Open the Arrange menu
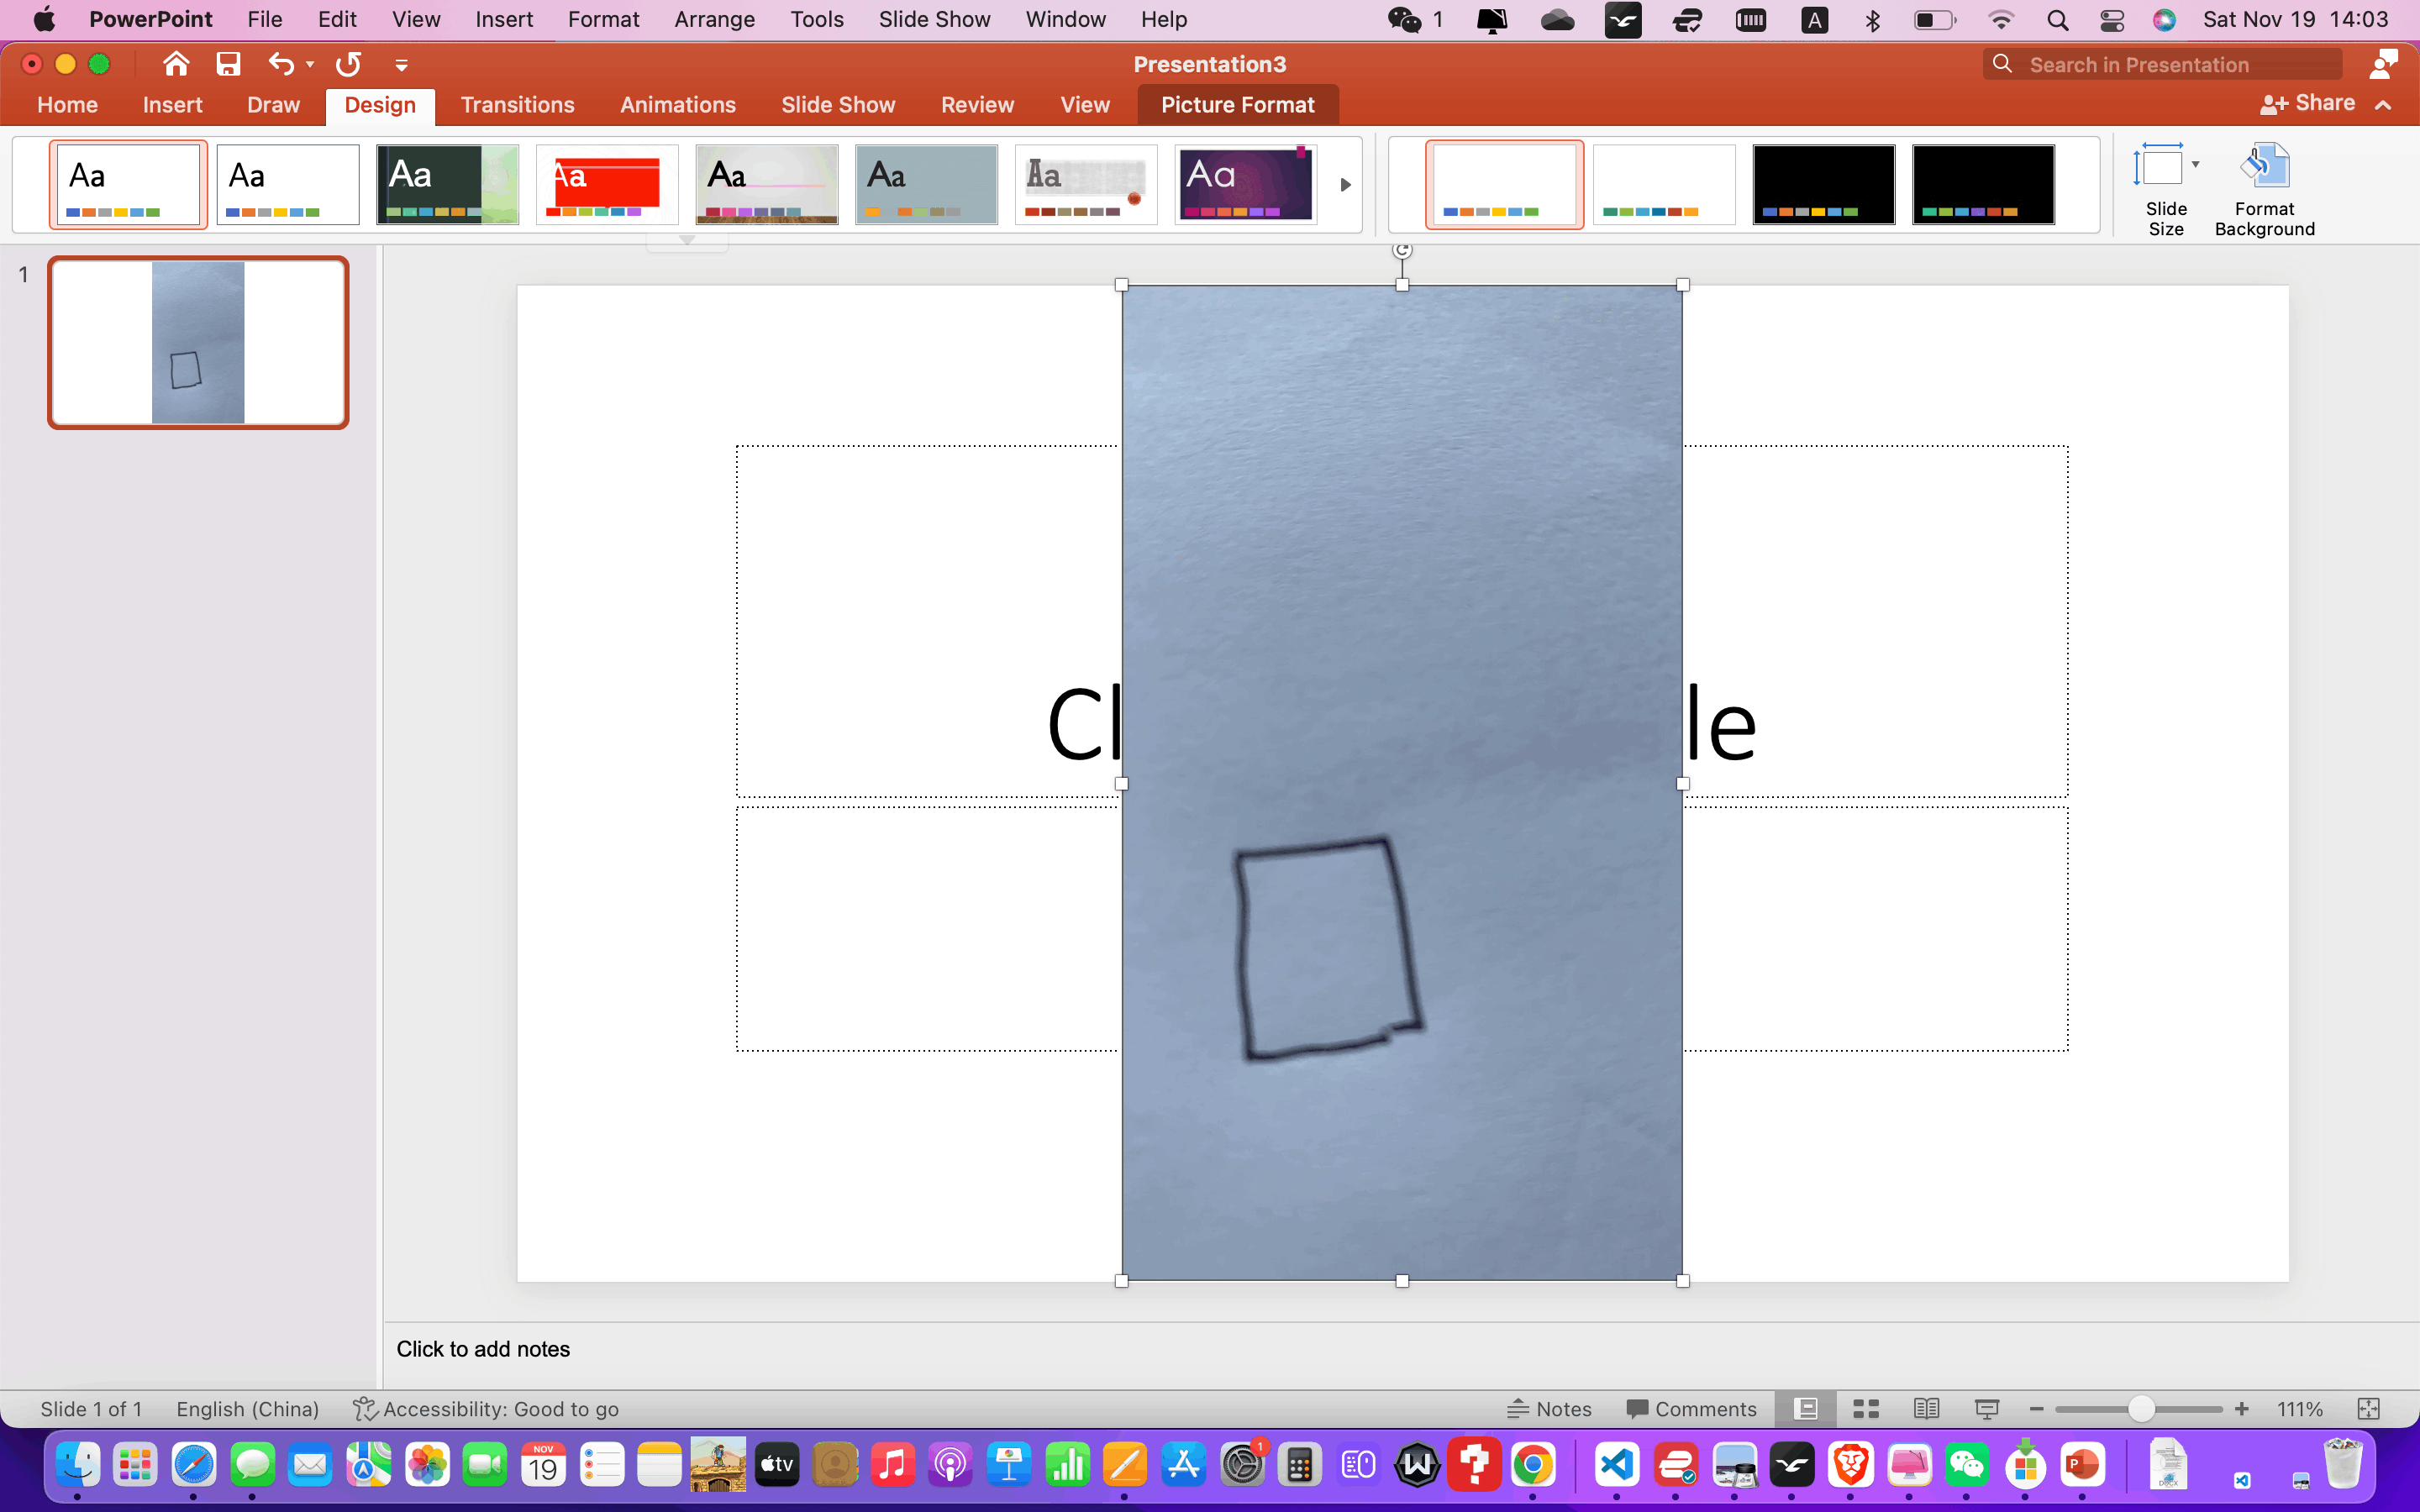Viewport: 2420px width, 1512px height. click(714, 20)
